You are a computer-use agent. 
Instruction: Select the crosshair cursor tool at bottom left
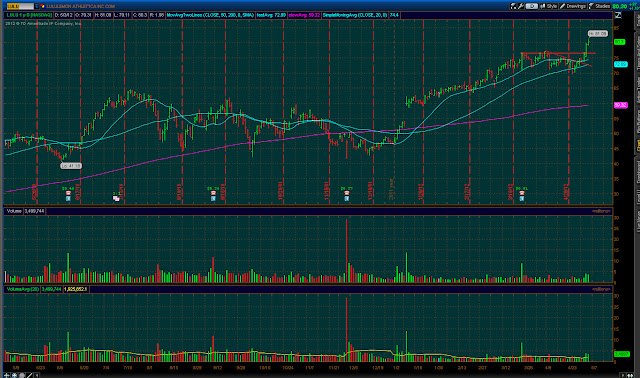(7, 375)
